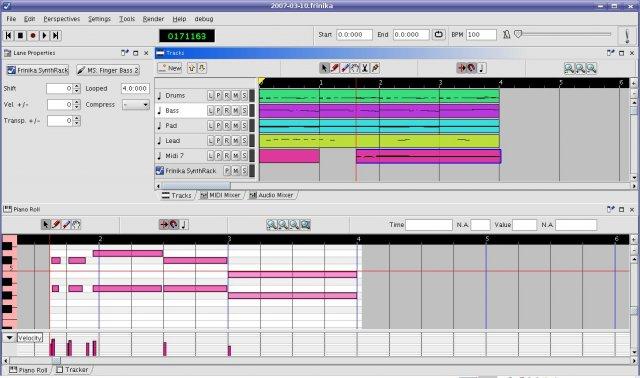Select glue tool in Tracks toolbar
This screenshot has width=640, height=378.
(375, 68)
